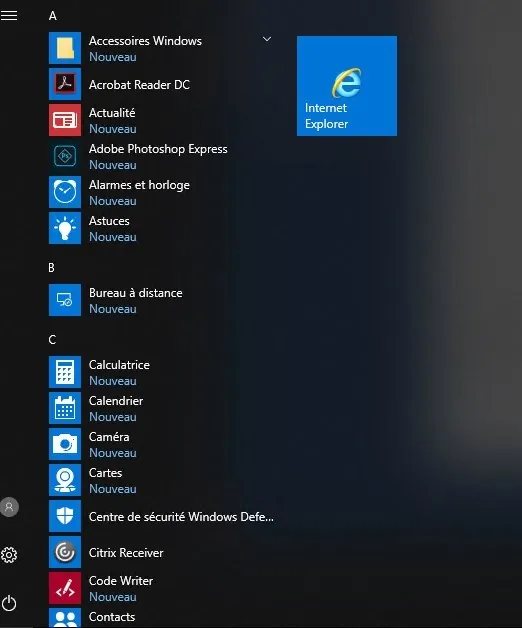Screen dimensions: 522x628
Task: Launch the Calculatrice icon
Action: [65, 372]
